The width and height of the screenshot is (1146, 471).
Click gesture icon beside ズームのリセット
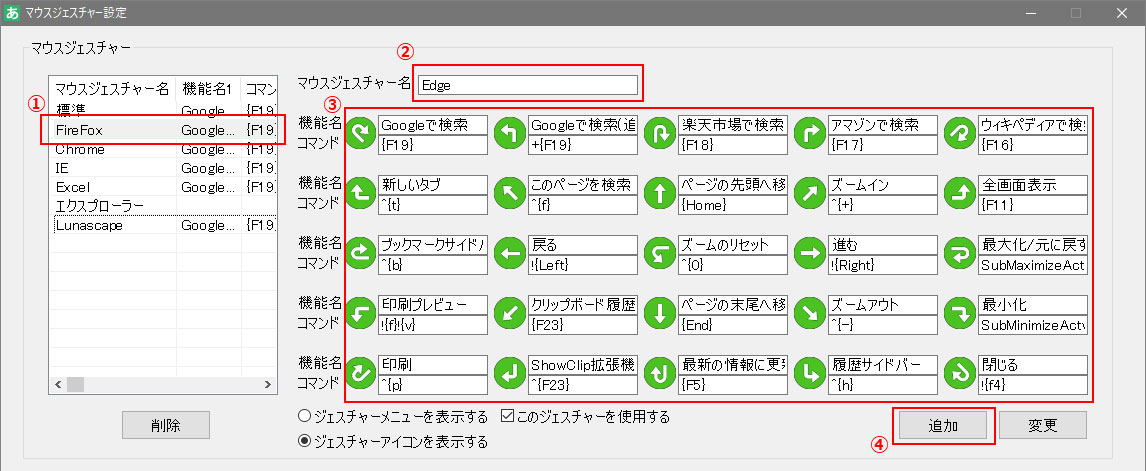click(x=661, y=255)
